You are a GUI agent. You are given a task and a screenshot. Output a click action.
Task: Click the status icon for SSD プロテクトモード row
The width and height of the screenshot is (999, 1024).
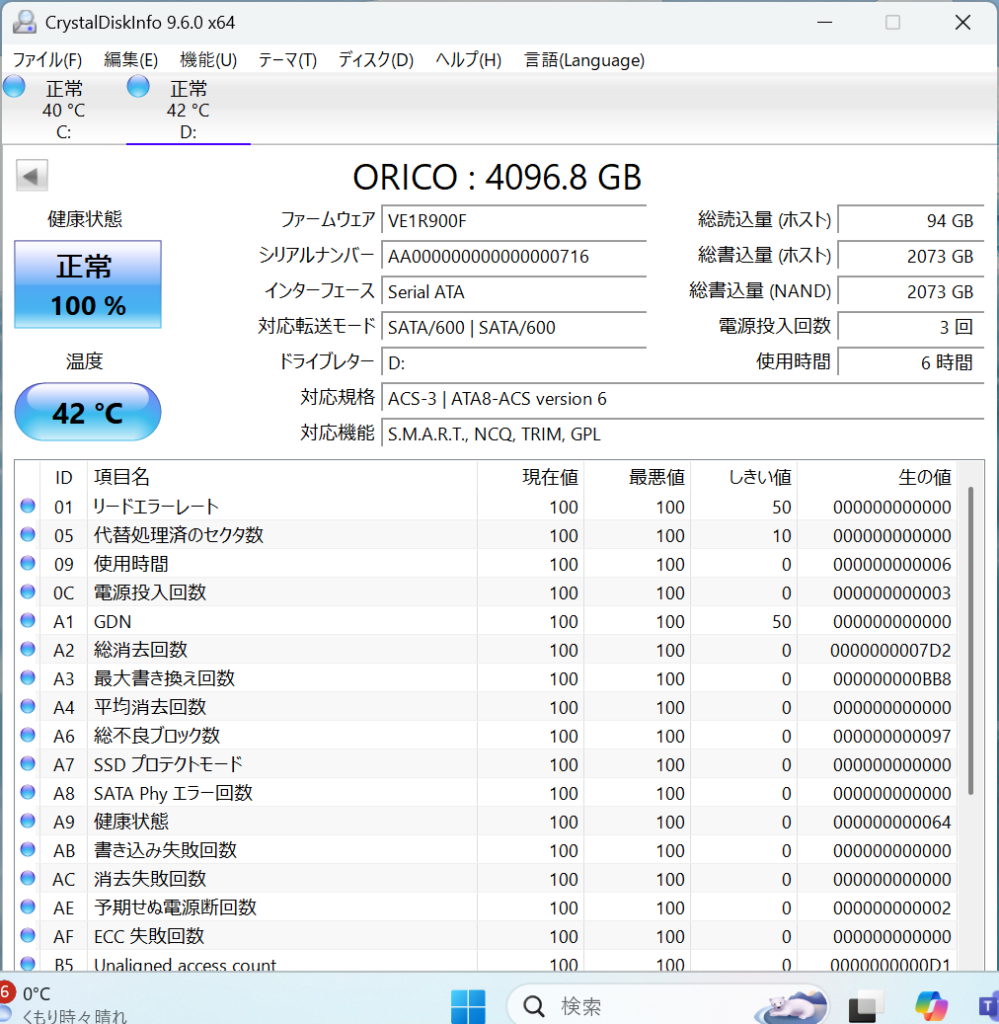(x=27, y=763)
